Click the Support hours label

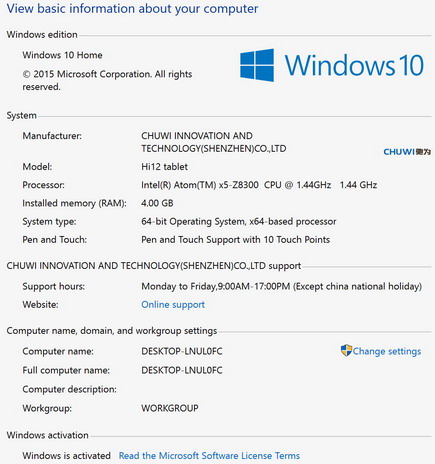coord(54,286)
